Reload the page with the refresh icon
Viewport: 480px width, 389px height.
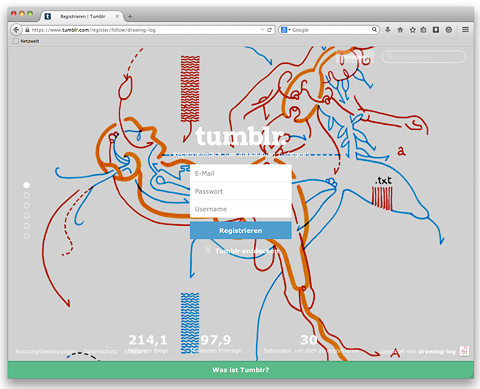pyautogui.click(x=269, y=30)
